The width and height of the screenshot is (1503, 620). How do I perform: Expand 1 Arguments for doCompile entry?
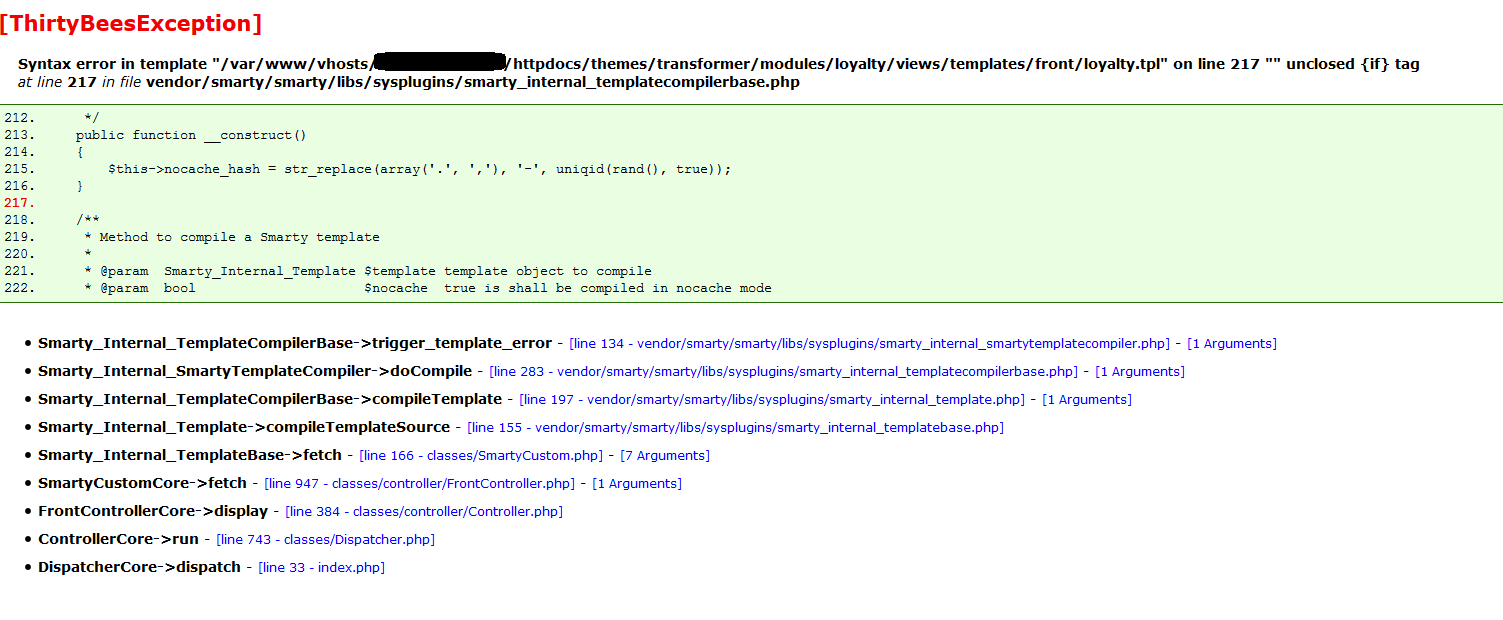tap(1139, 372)
